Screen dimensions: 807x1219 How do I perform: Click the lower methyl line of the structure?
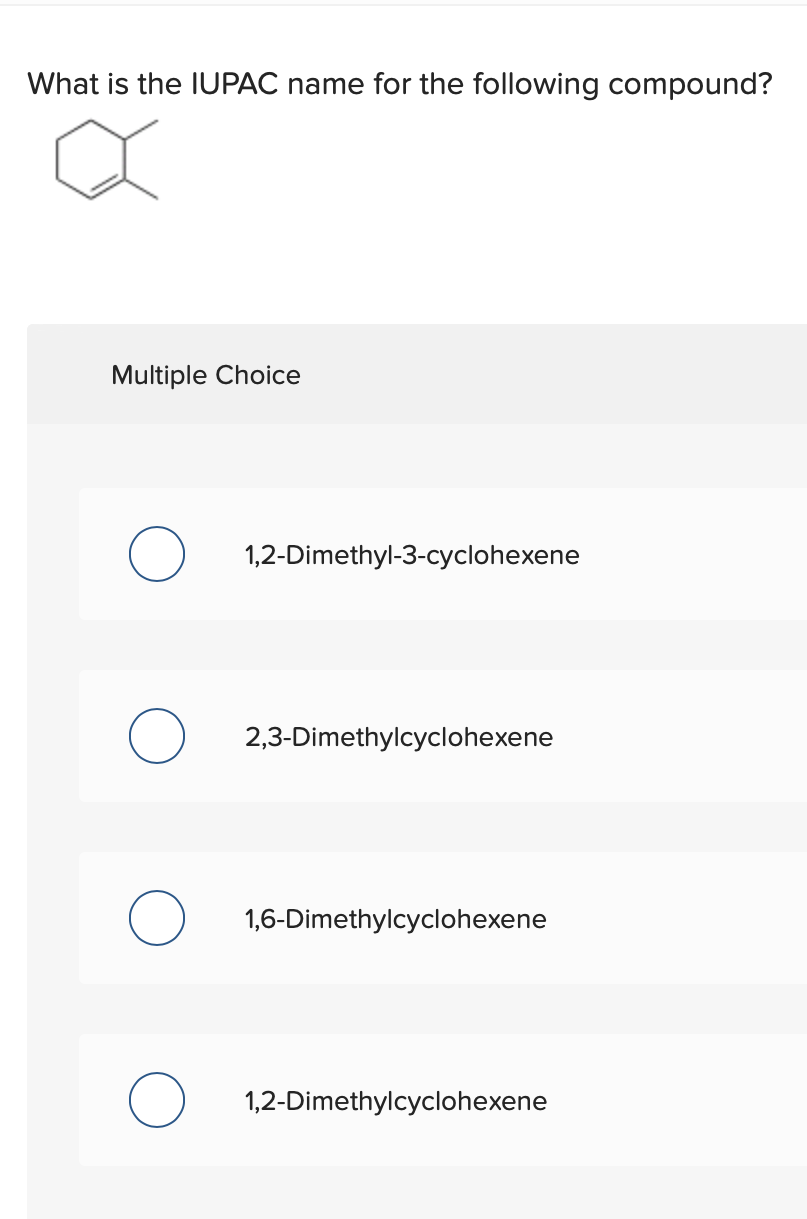tap(142, 188)
